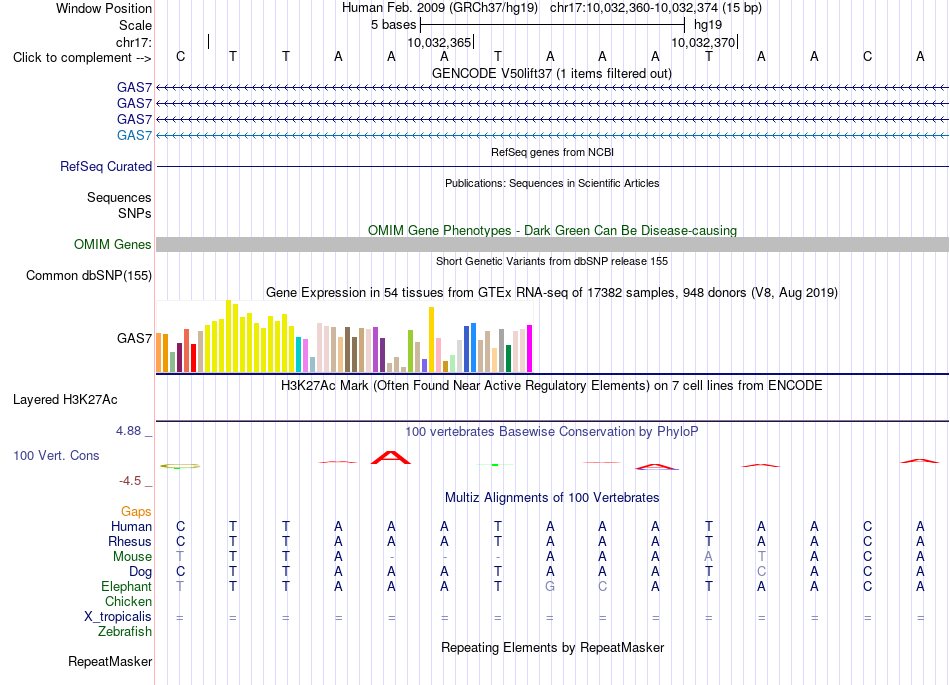
Task: Click the gray A base in Mouse row
Action: click(708, 556)
